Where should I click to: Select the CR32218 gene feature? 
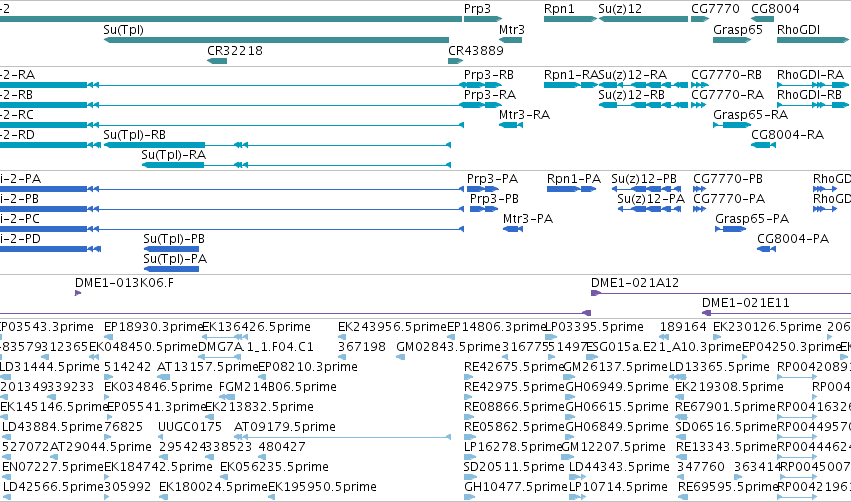[217, 61]
